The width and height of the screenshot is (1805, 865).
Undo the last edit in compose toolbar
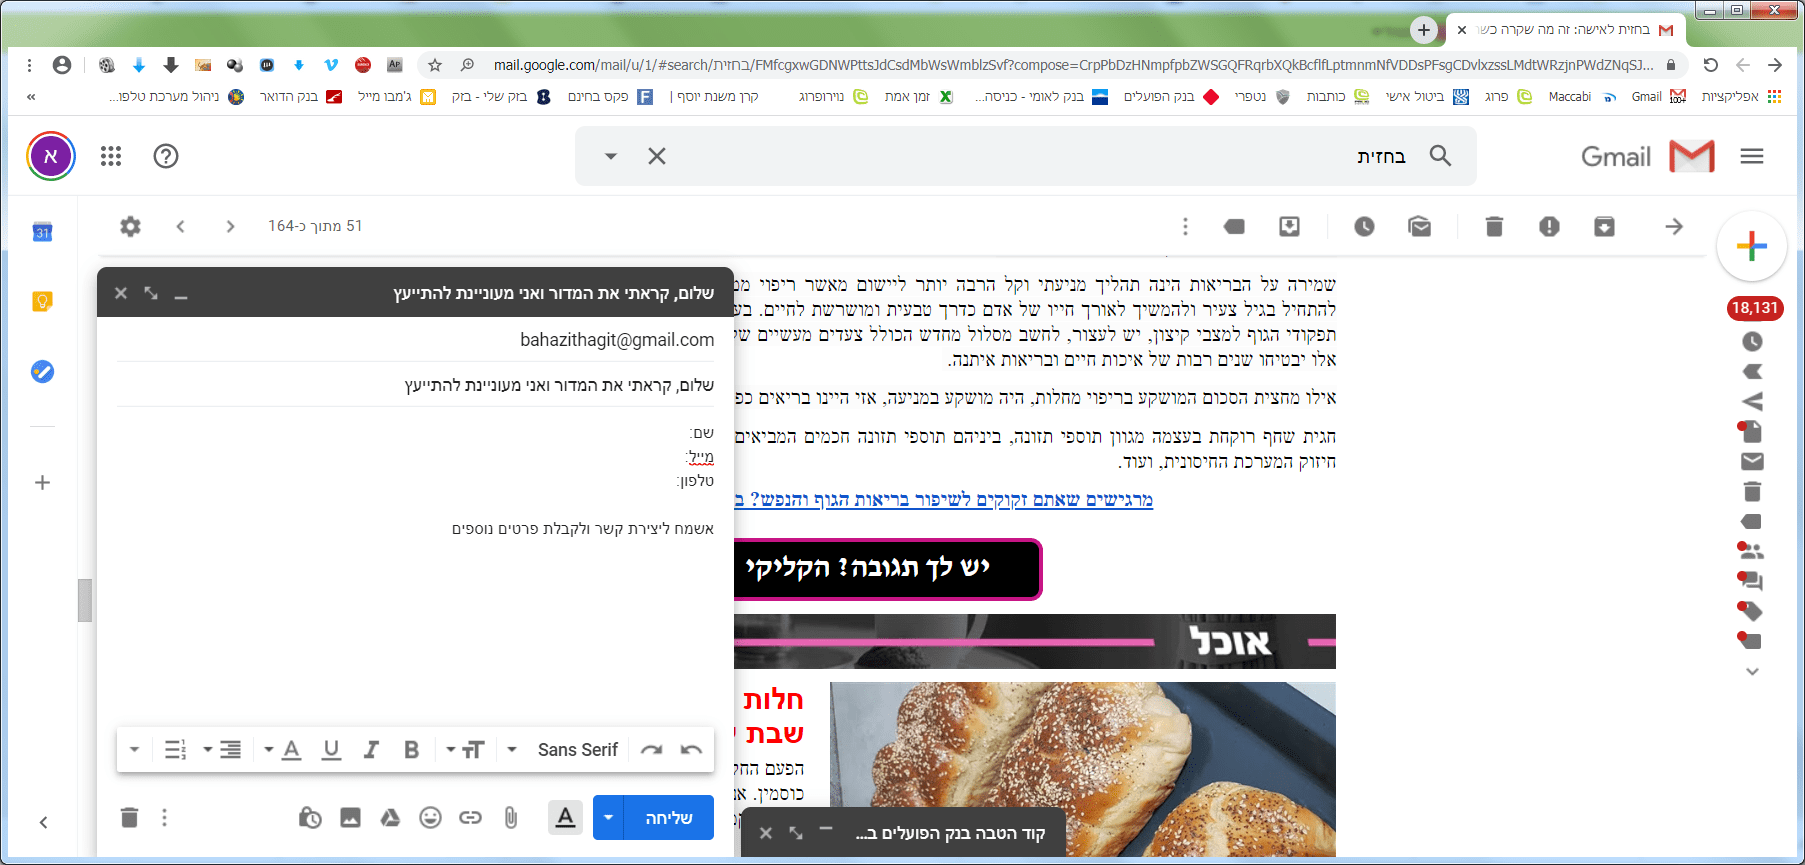[691, 750]
